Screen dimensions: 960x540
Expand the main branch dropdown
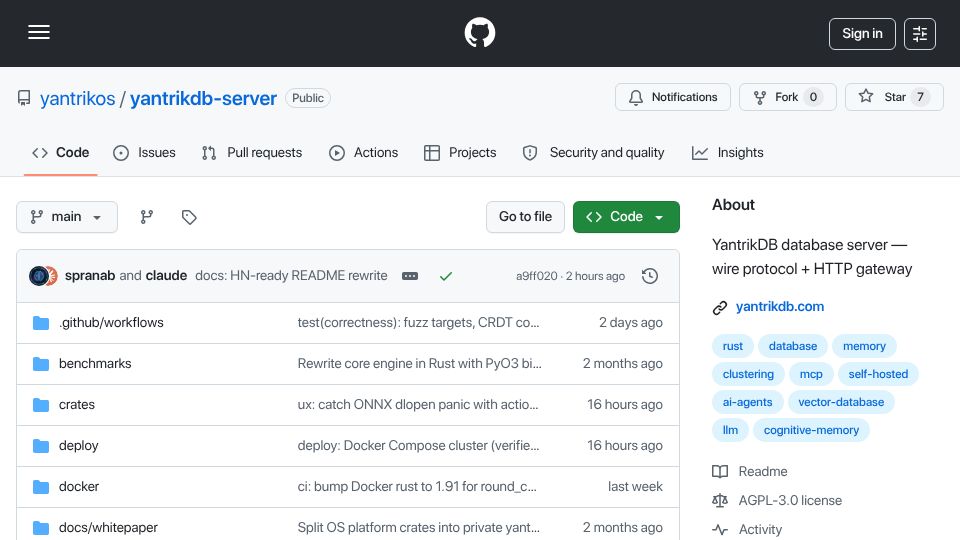pyautogui.click(x=67, y=217)
